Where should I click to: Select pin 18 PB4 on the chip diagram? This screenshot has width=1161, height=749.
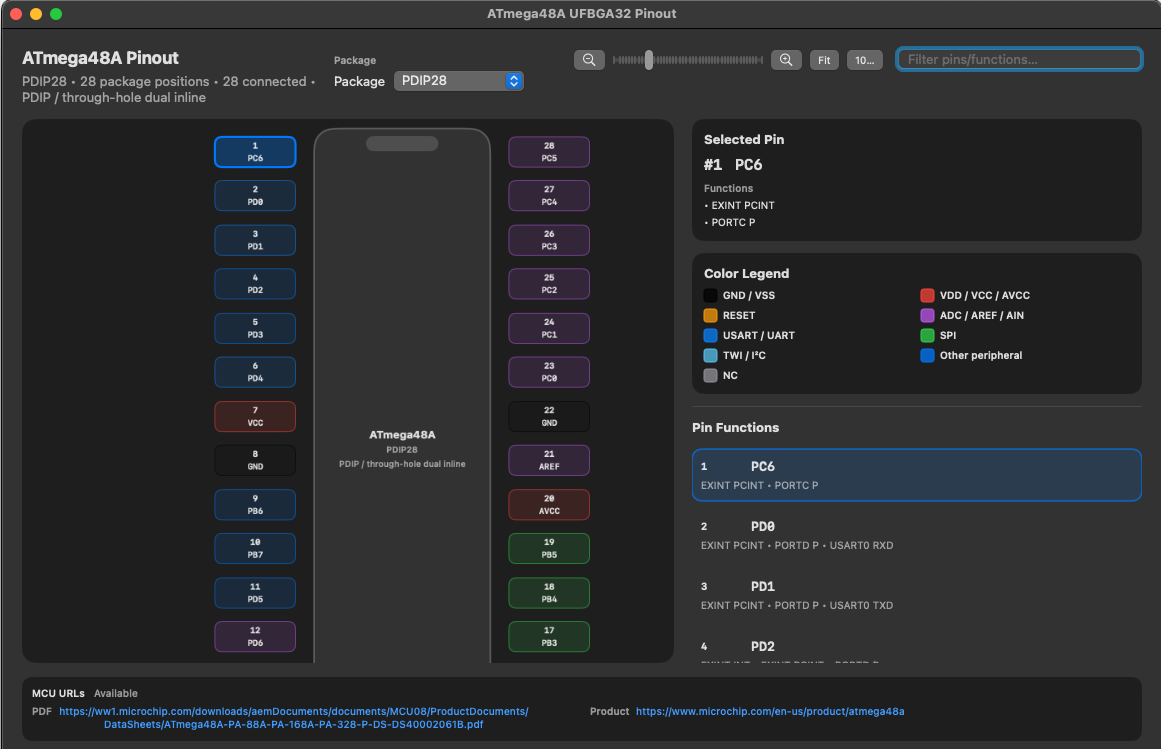coord(549,592)
